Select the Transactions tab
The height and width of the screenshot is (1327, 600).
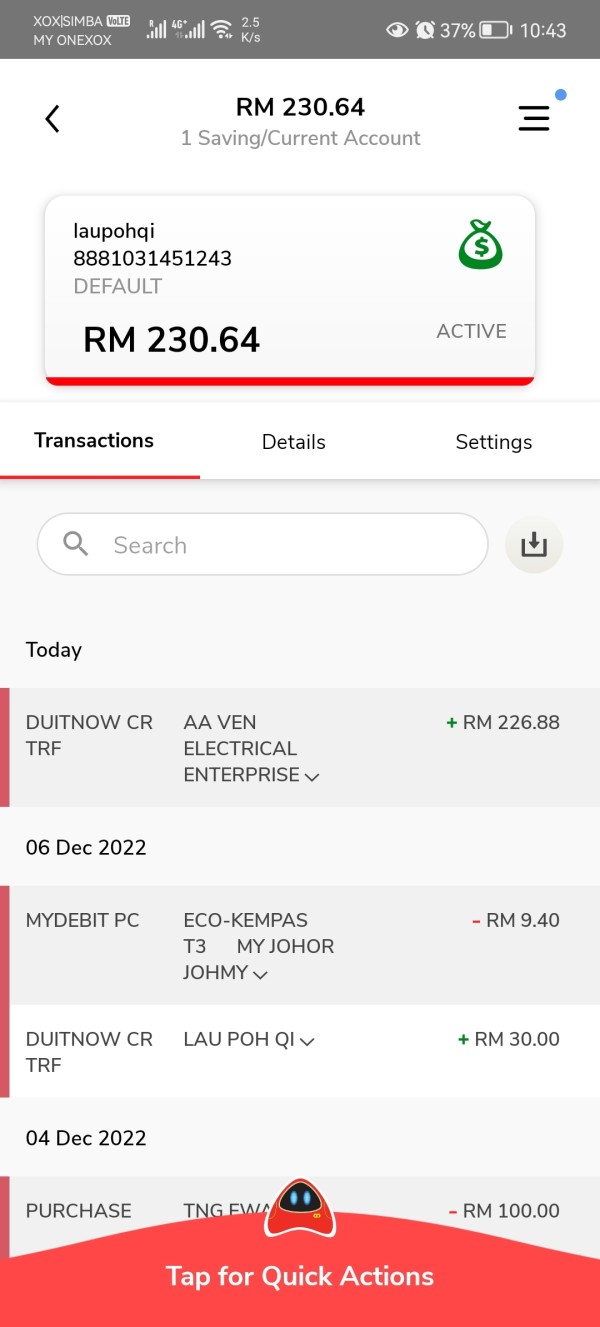94,441
